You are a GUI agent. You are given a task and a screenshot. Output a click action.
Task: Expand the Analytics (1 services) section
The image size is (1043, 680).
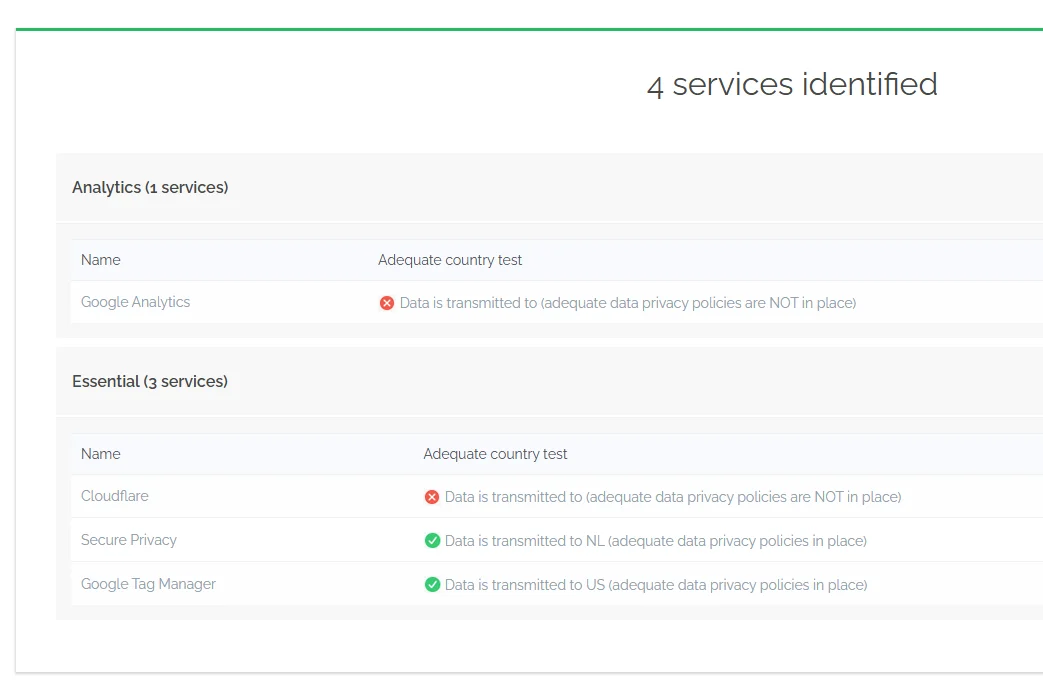pos(150,187)
